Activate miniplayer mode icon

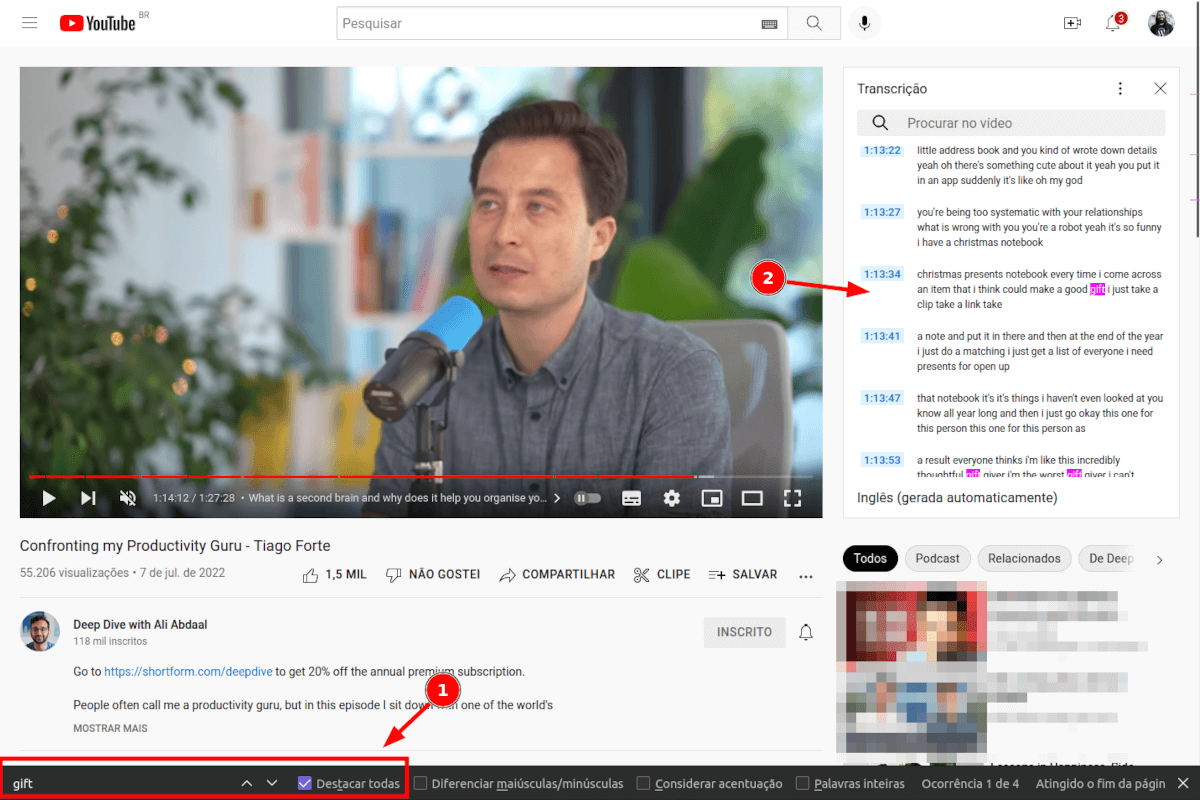pos(712,498)
